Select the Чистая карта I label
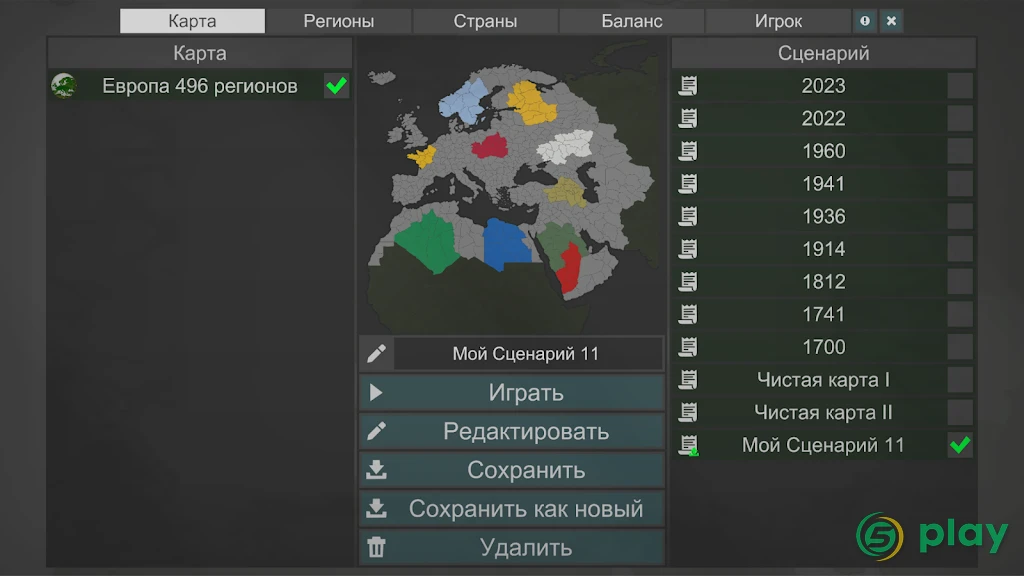Image resolution: width=1024 pixels, height=576 pixels. (x=823, y=379)
